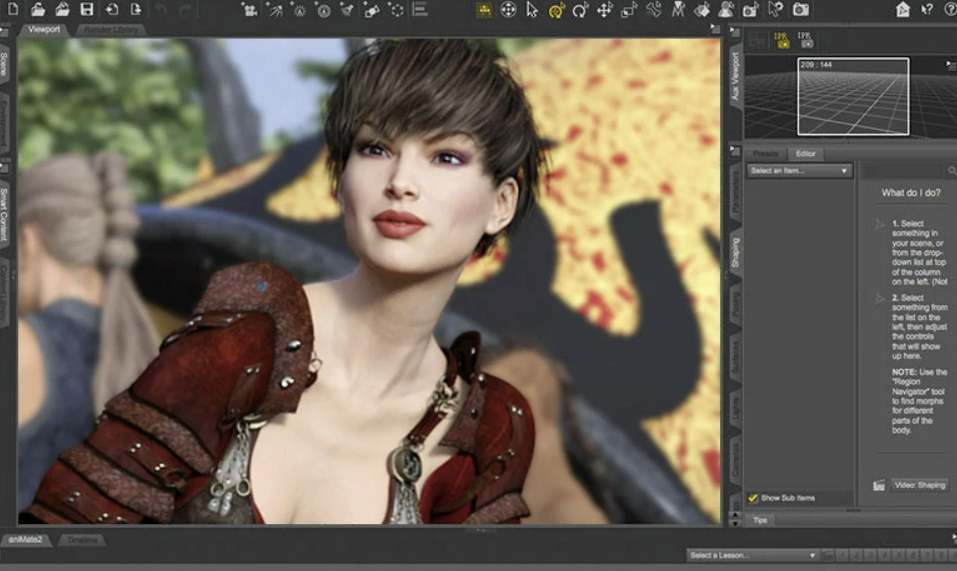Create a new camera from toolbar
957x571 pixels.
point(250,10)
